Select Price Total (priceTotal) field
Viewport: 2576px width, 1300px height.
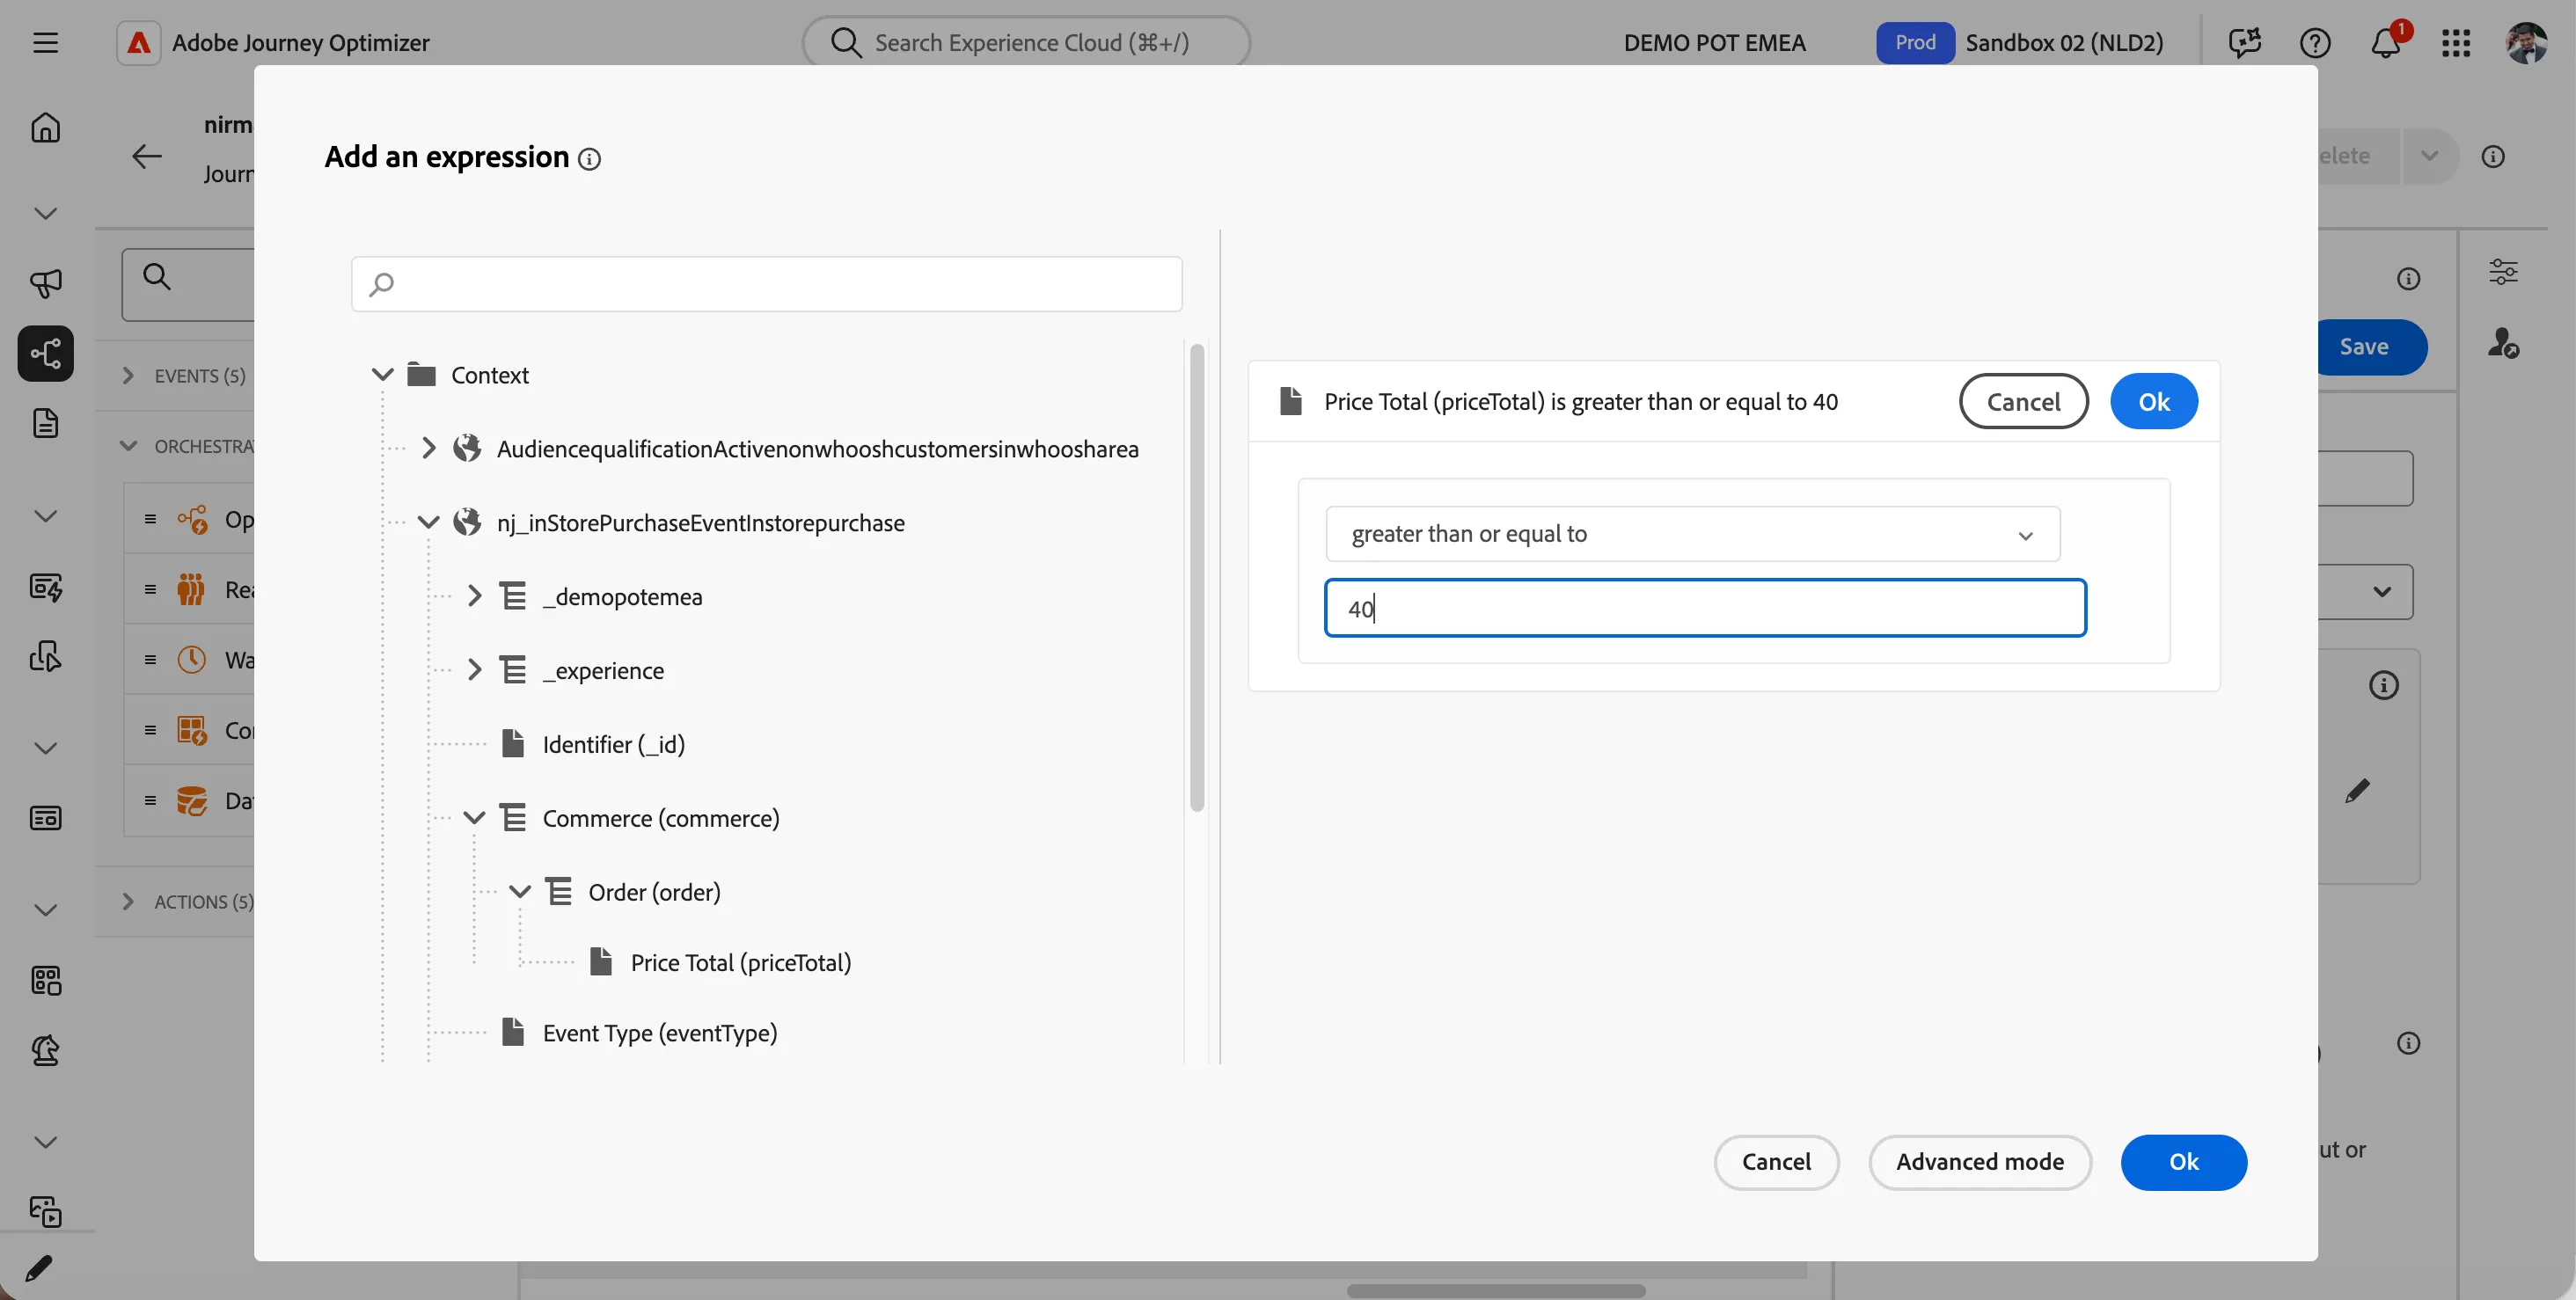pyautogui.click(x=740, y=962)
